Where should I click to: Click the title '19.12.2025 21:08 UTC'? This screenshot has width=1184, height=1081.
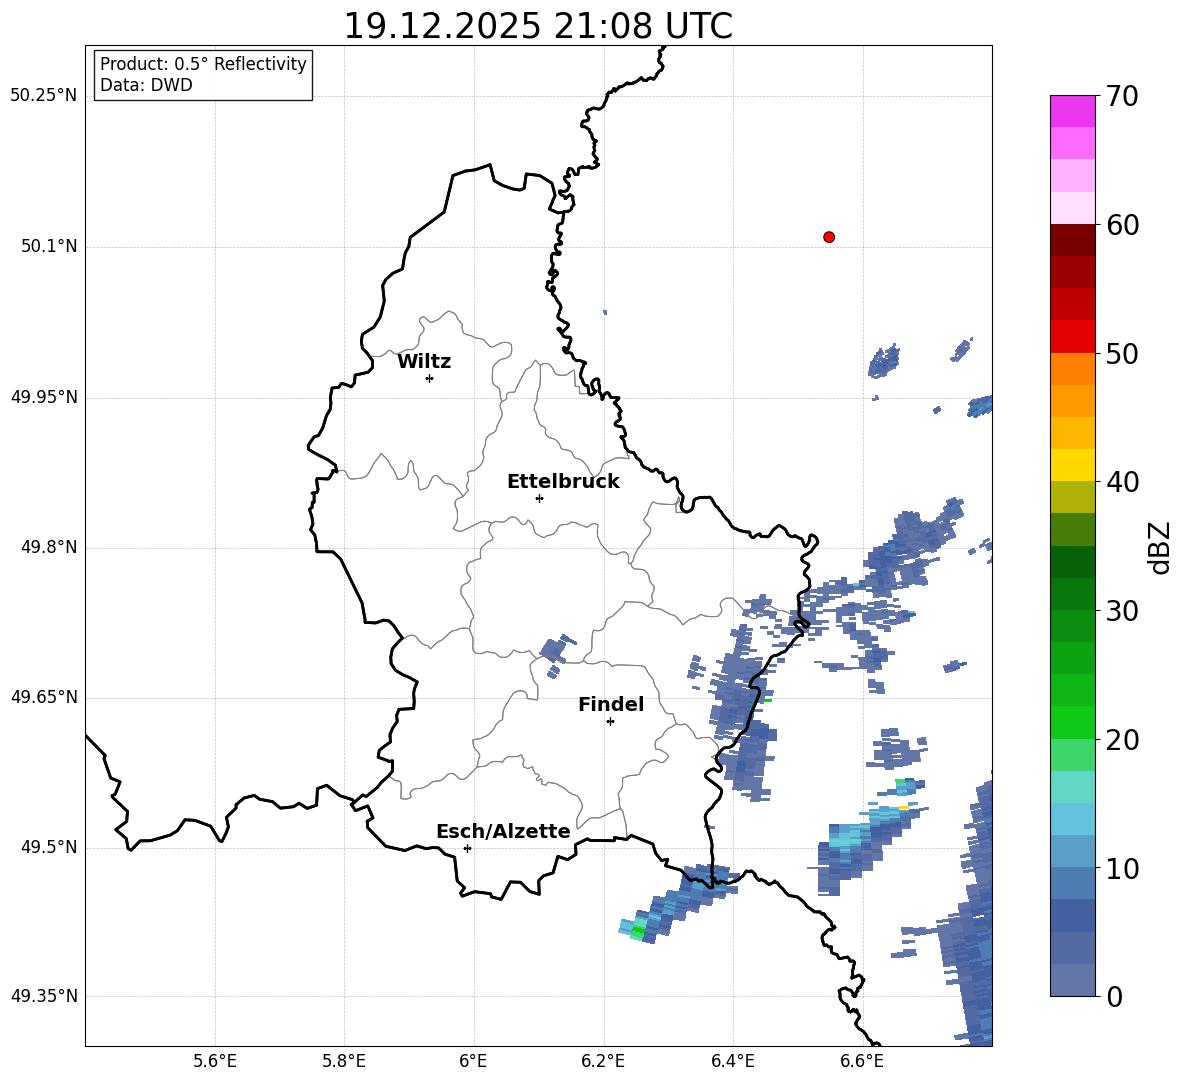point(538,26)
